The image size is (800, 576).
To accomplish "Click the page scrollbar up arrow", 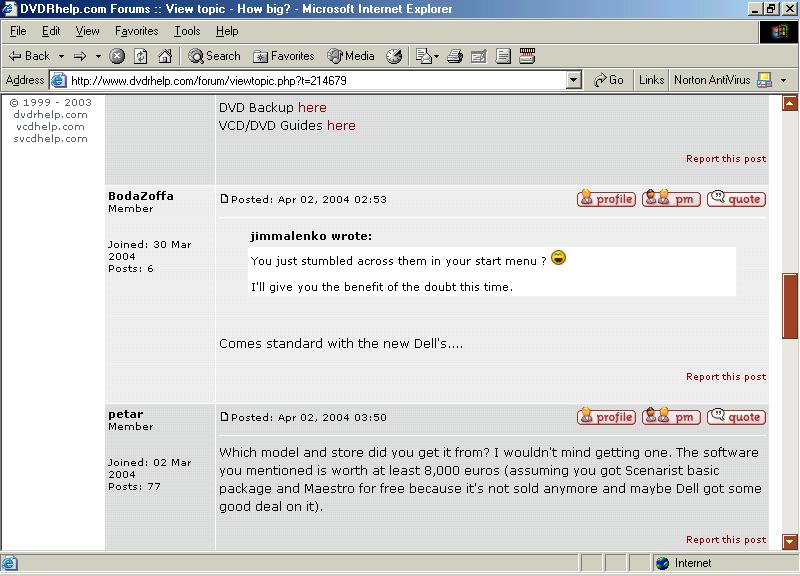I will (790, 104).
